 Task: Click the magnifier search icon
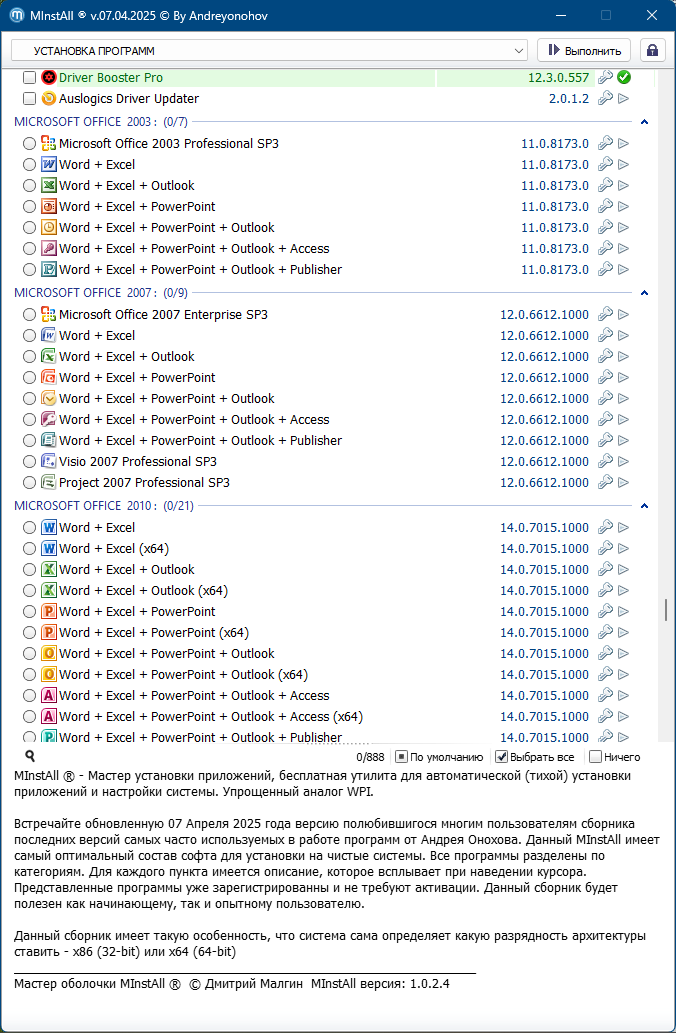click(x=30, y=756)
